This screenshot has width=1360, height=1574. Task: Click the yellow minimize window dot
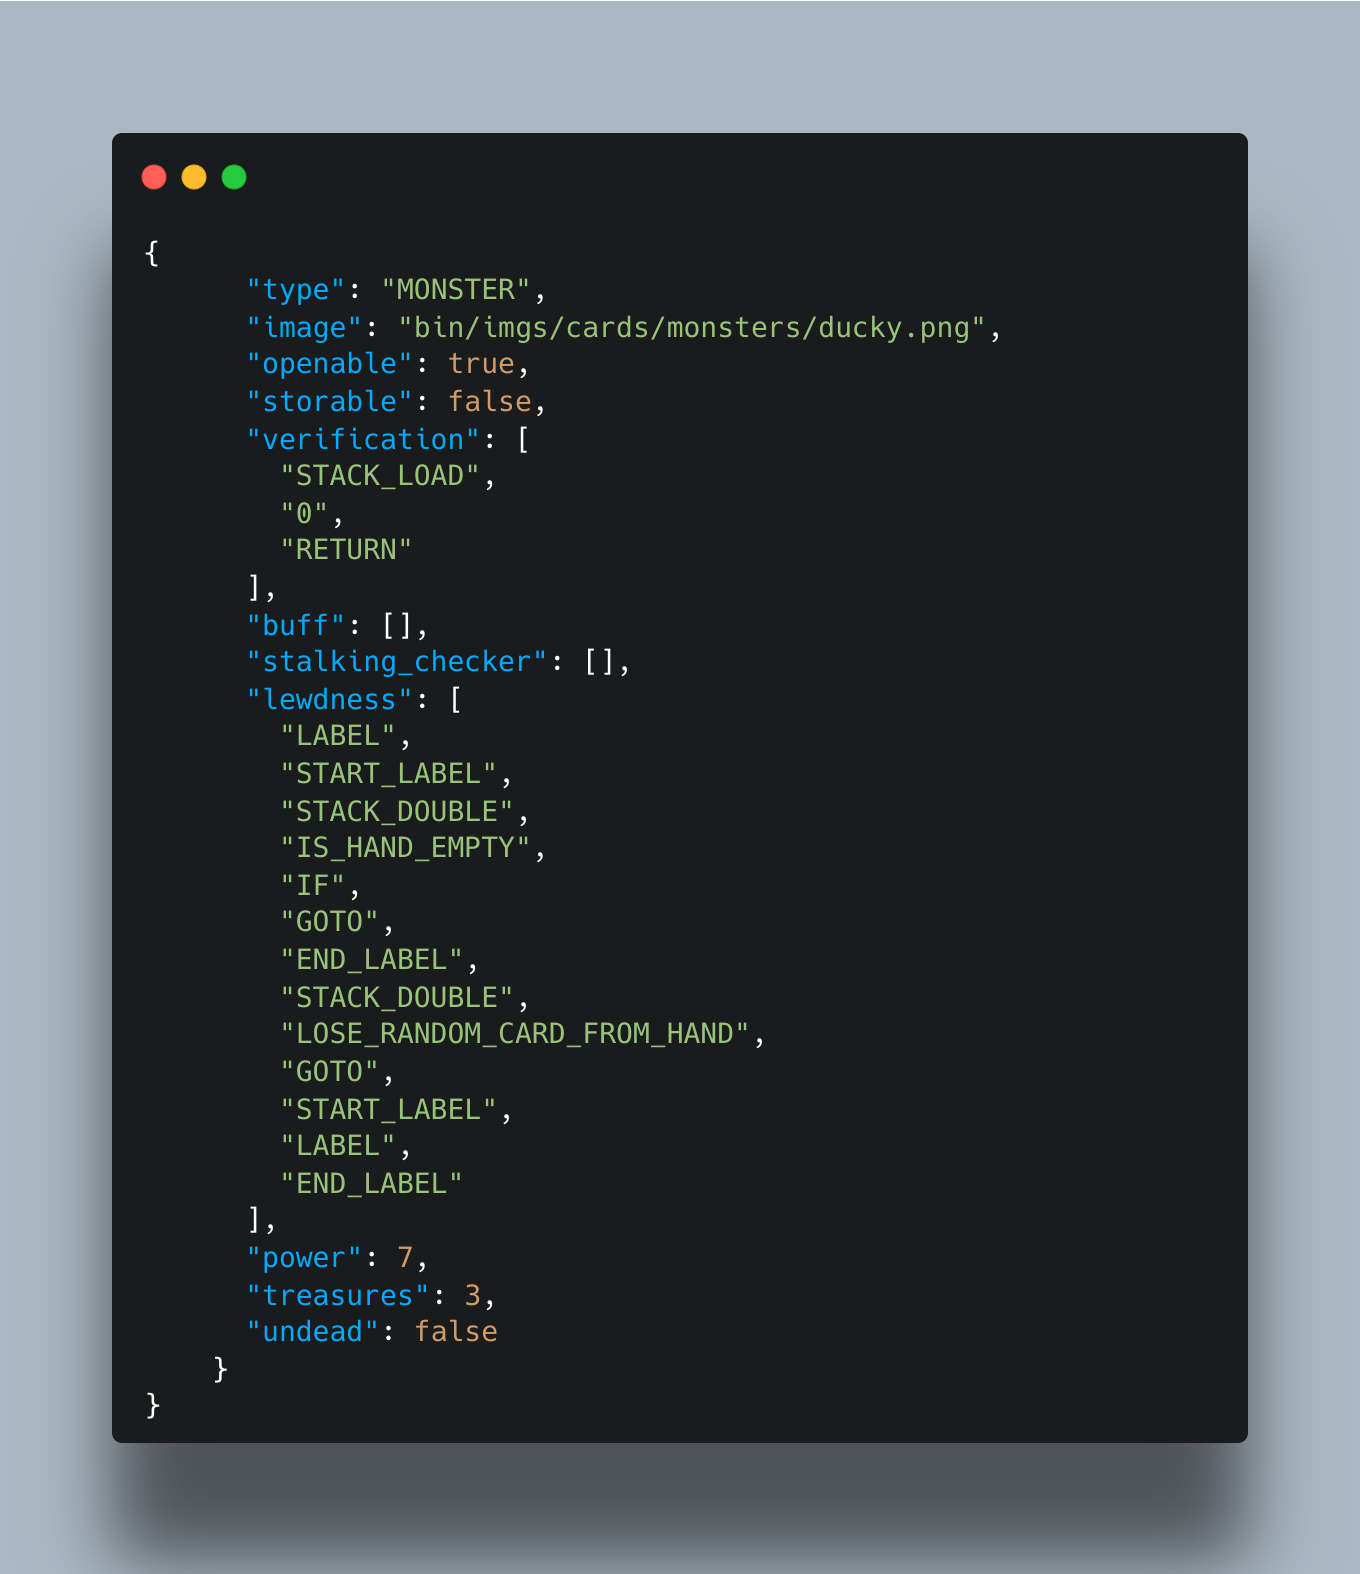194,177
